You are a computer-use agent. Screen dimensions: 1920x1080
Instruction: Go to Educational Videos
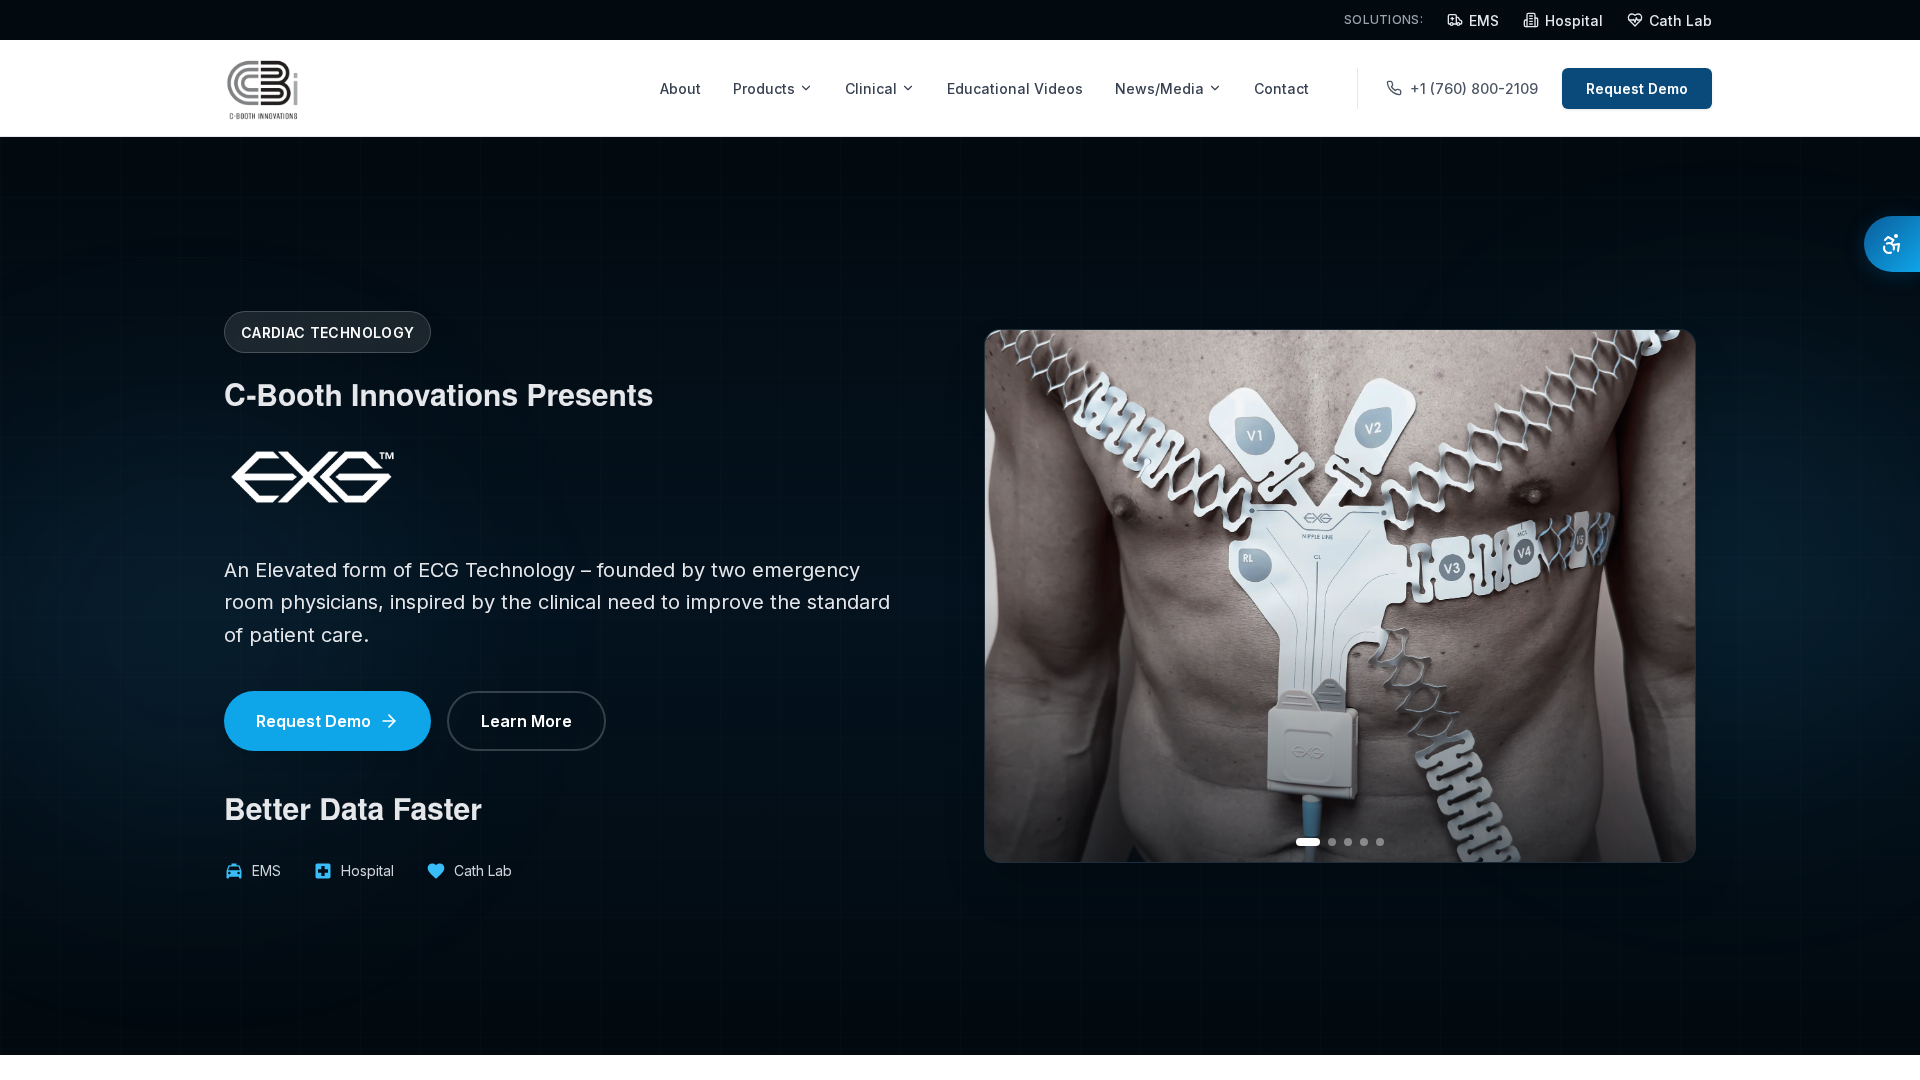[x=1014, y=88]
